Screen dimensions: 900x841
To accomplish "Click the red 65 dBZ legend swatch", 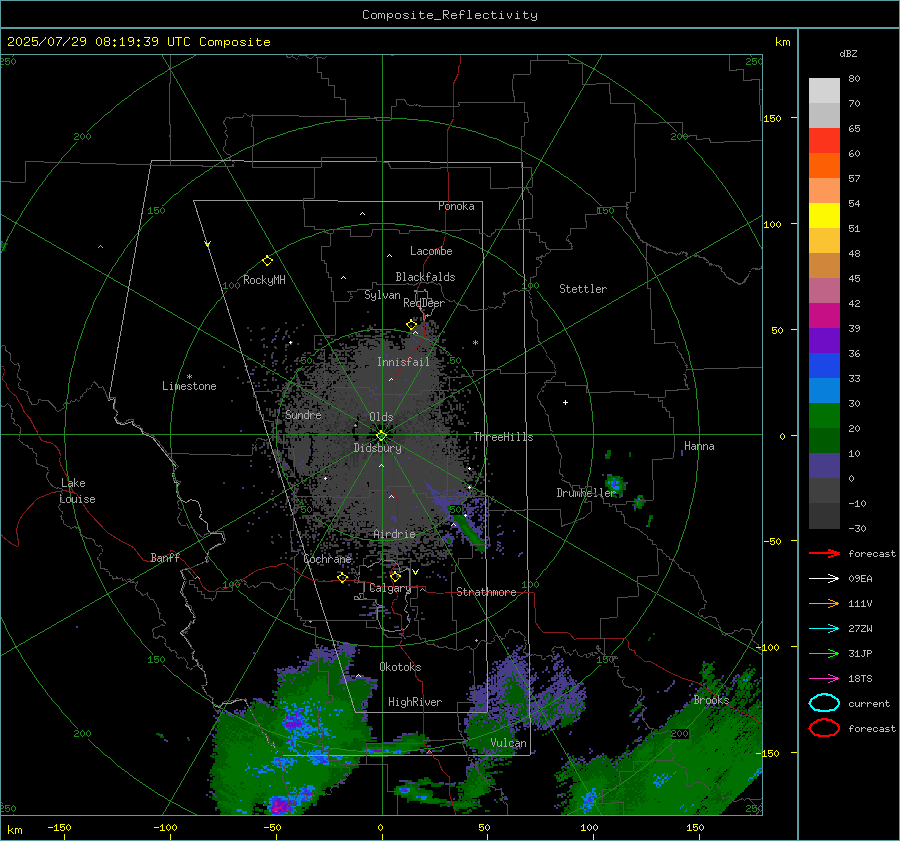I will click(x=824, y=140).
